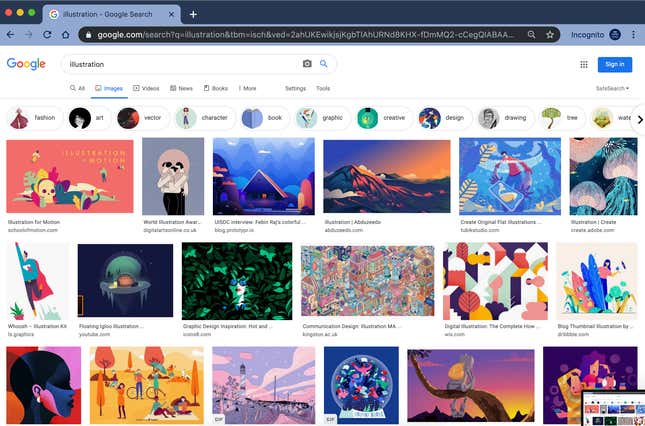Open the Google apps grid icon

(584, 65)
